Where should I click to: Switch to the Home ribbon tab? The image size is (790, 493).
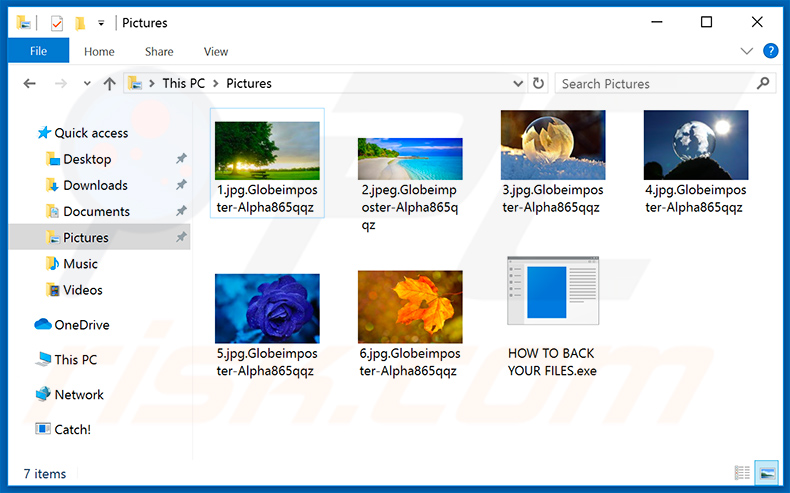tap(99, 51)
